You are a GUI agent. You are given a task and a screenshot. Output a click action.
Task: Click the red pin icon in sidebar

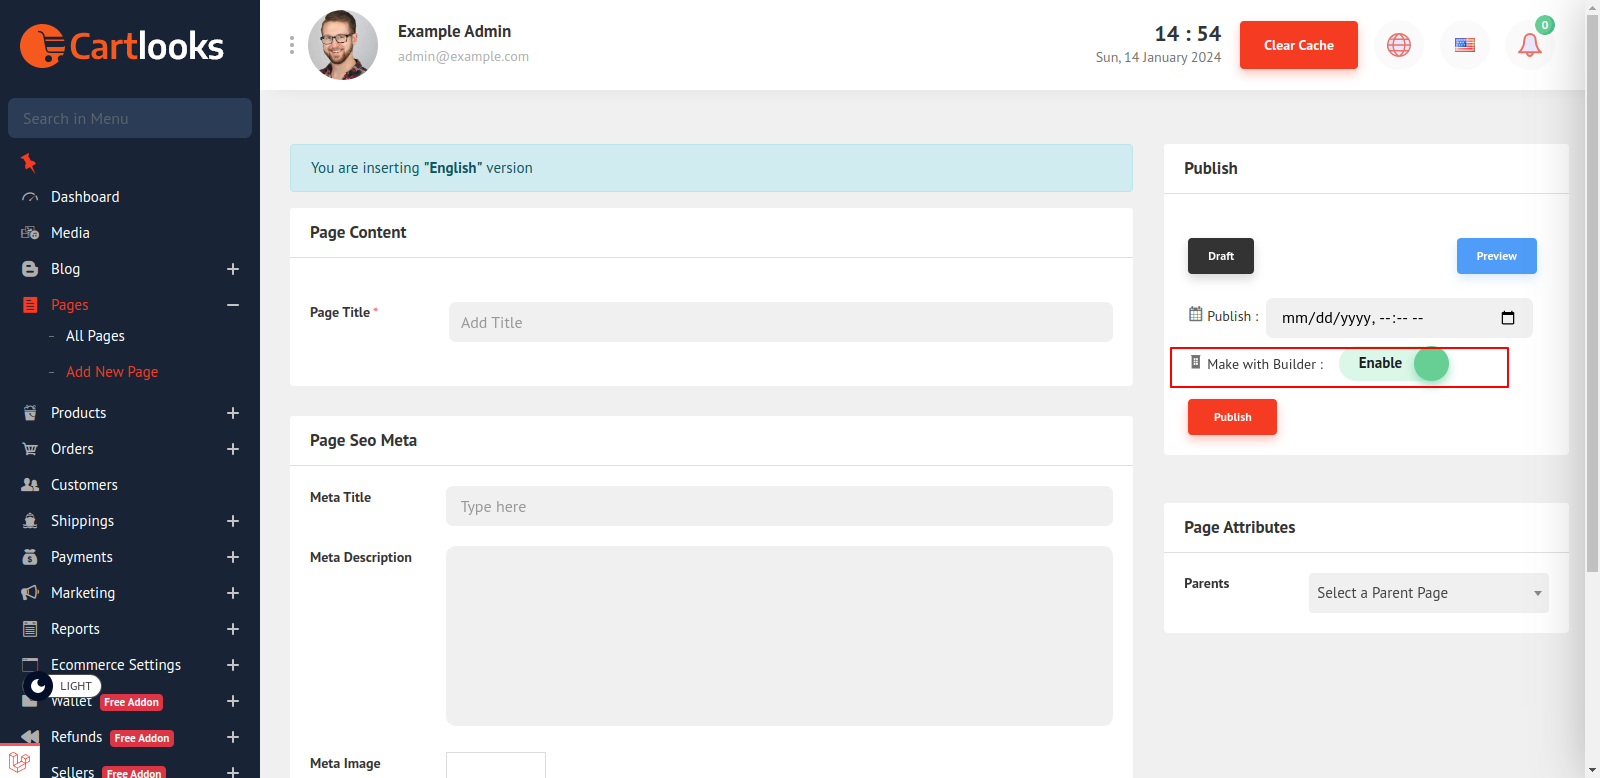29,162
